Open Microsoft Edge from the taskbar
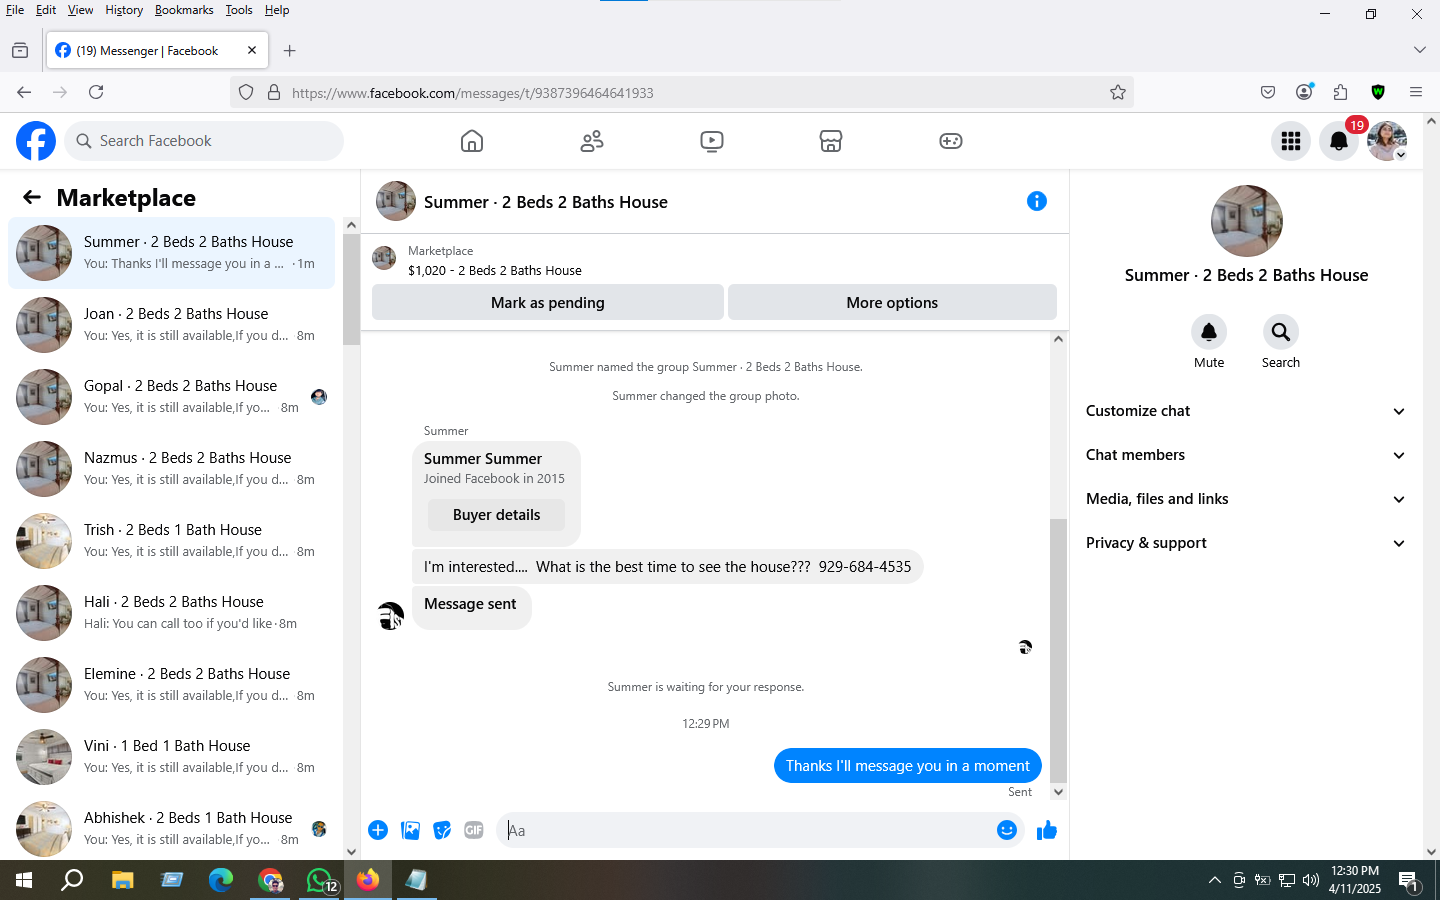 point(221,880)
